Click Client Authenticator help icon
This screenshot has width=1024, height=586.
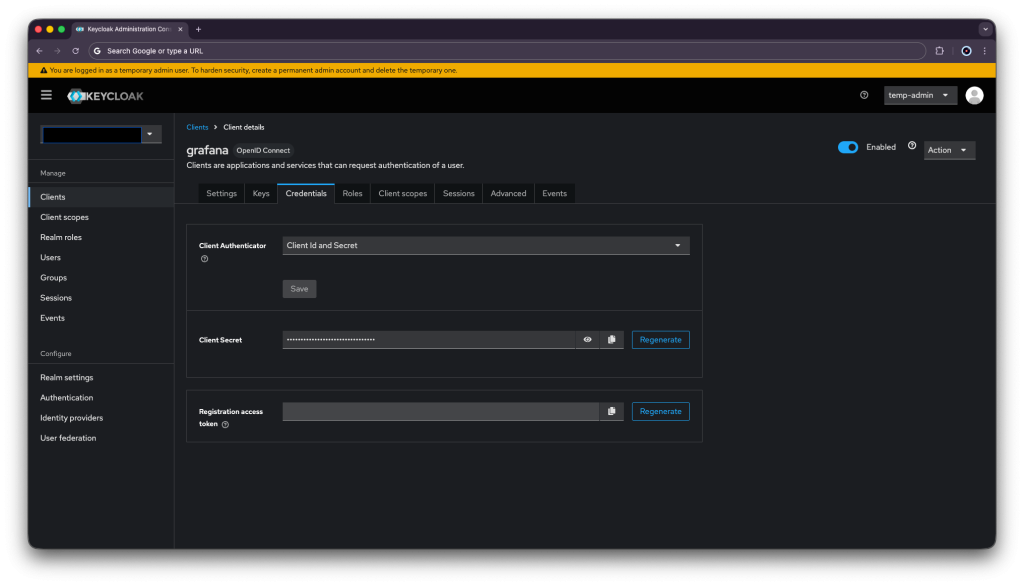(x=204, y=259)
